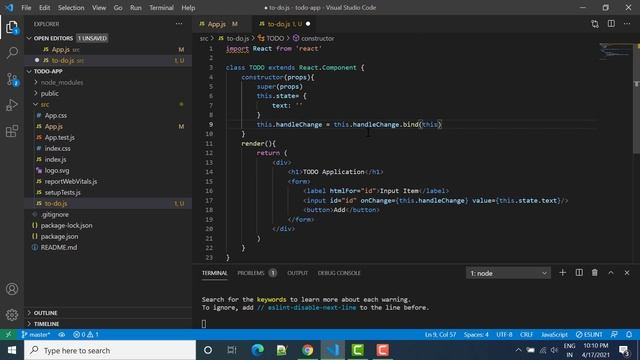Click the Windows taskbar search box
Viewport: 640px width, 360px height.
click(x=110, y=350)
